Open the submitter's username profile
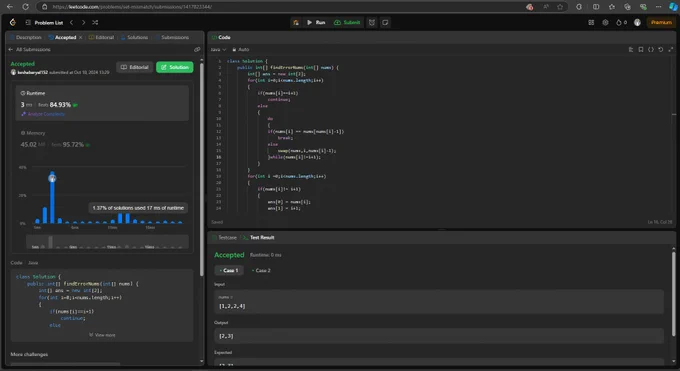The width and height of the screenshot is (680, 371). pyautogui.click(x=33, y=72)
